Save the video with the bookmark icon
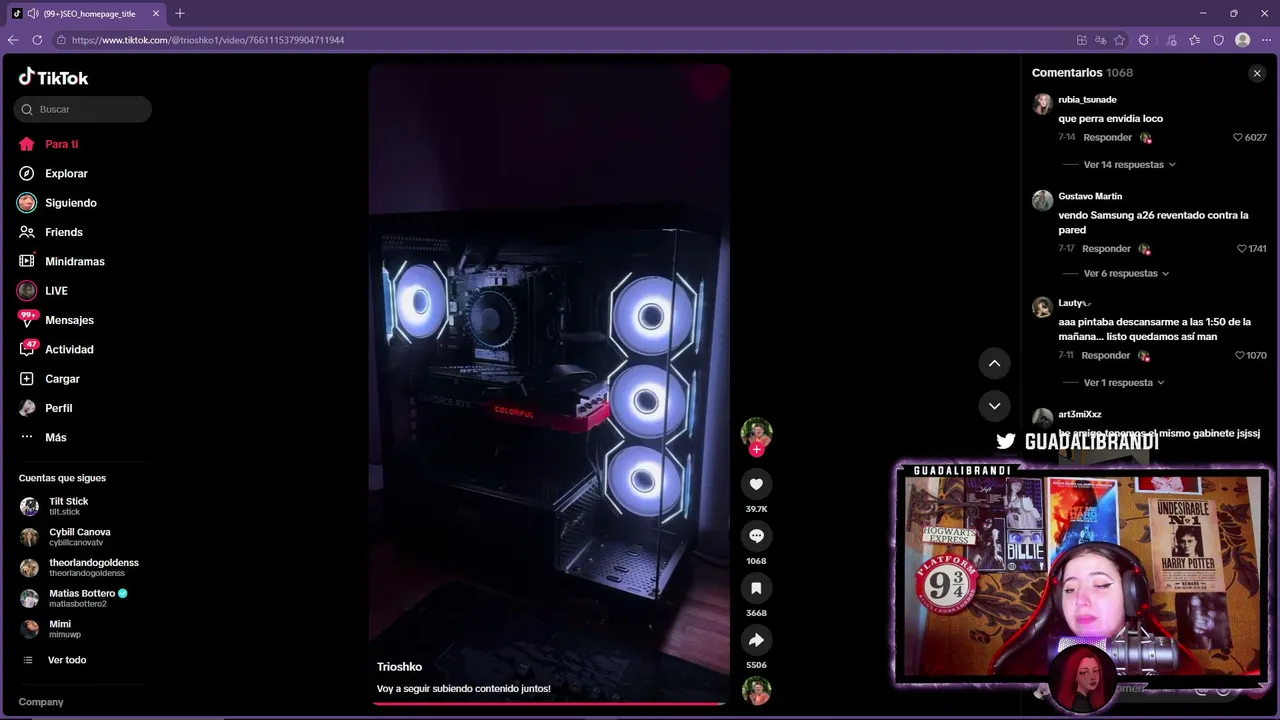Screen dimensions: 1280x720 [x=756, y=588]
